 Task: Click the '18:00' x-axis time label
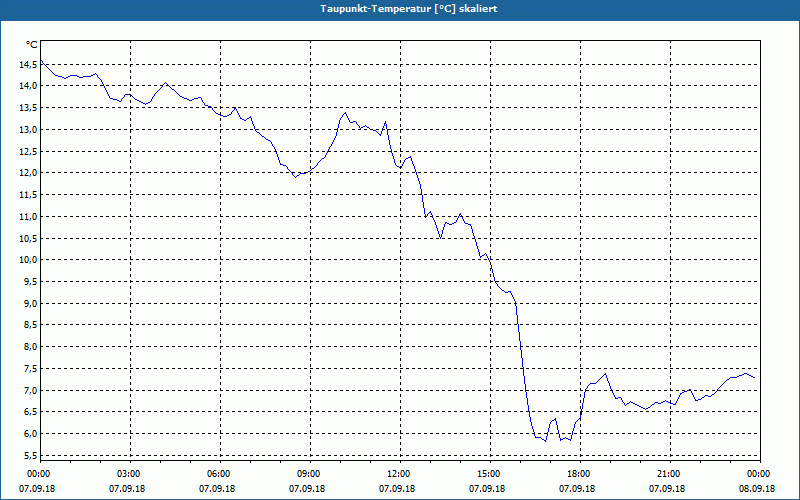tap(579, 474)
